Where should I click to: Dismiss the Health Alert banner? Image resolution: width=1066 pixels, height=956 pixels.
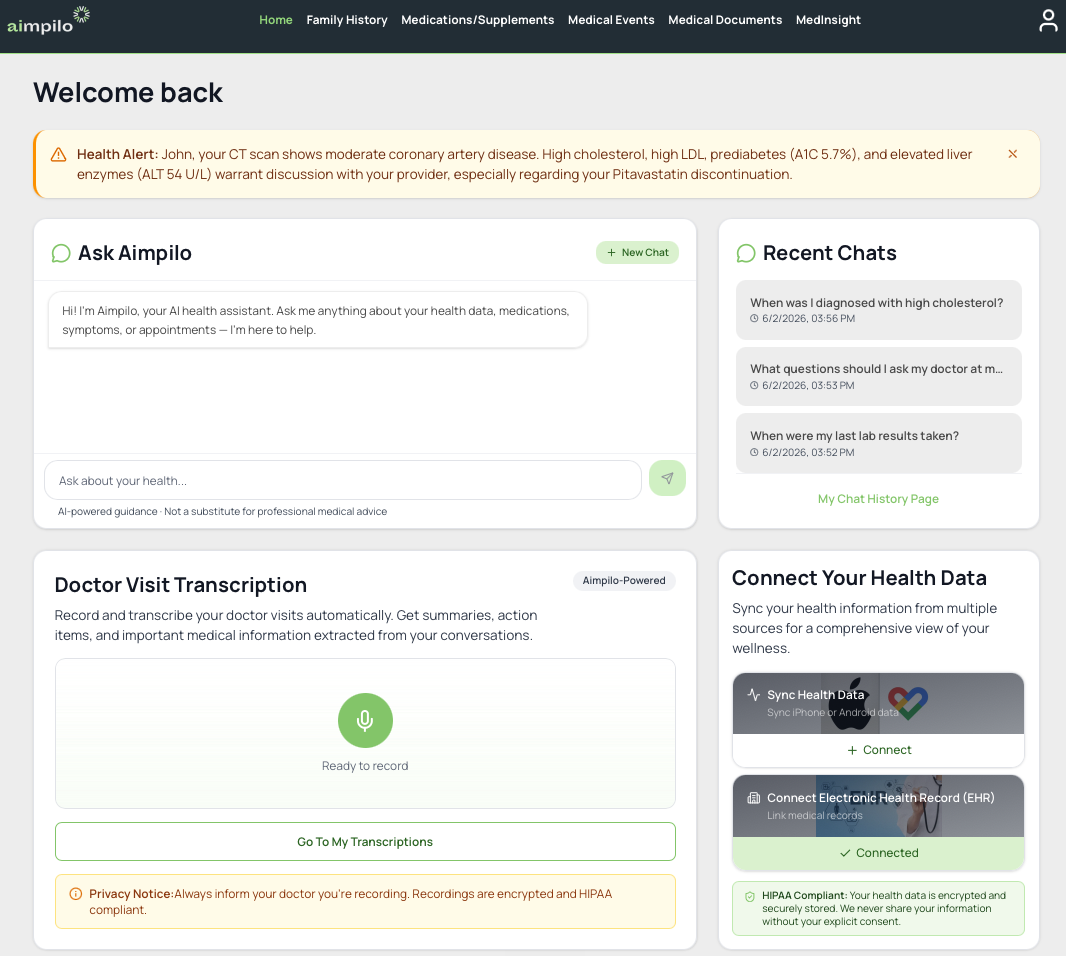[1012, 154]
